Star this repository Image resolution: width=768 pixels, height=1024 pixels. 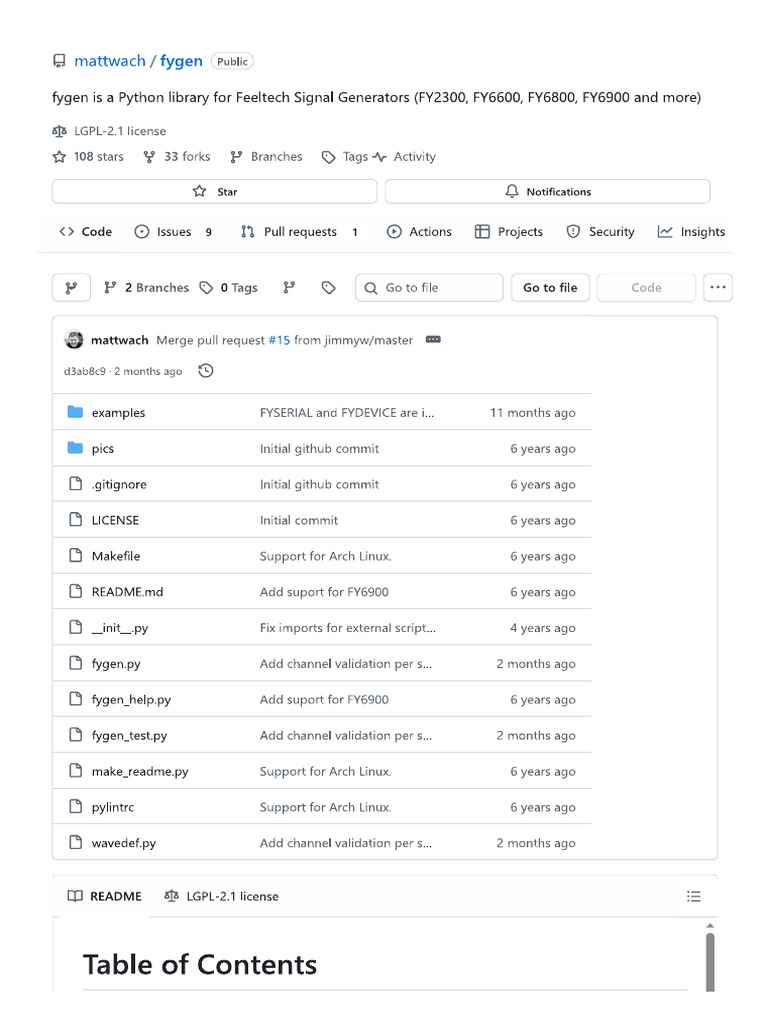214,191
